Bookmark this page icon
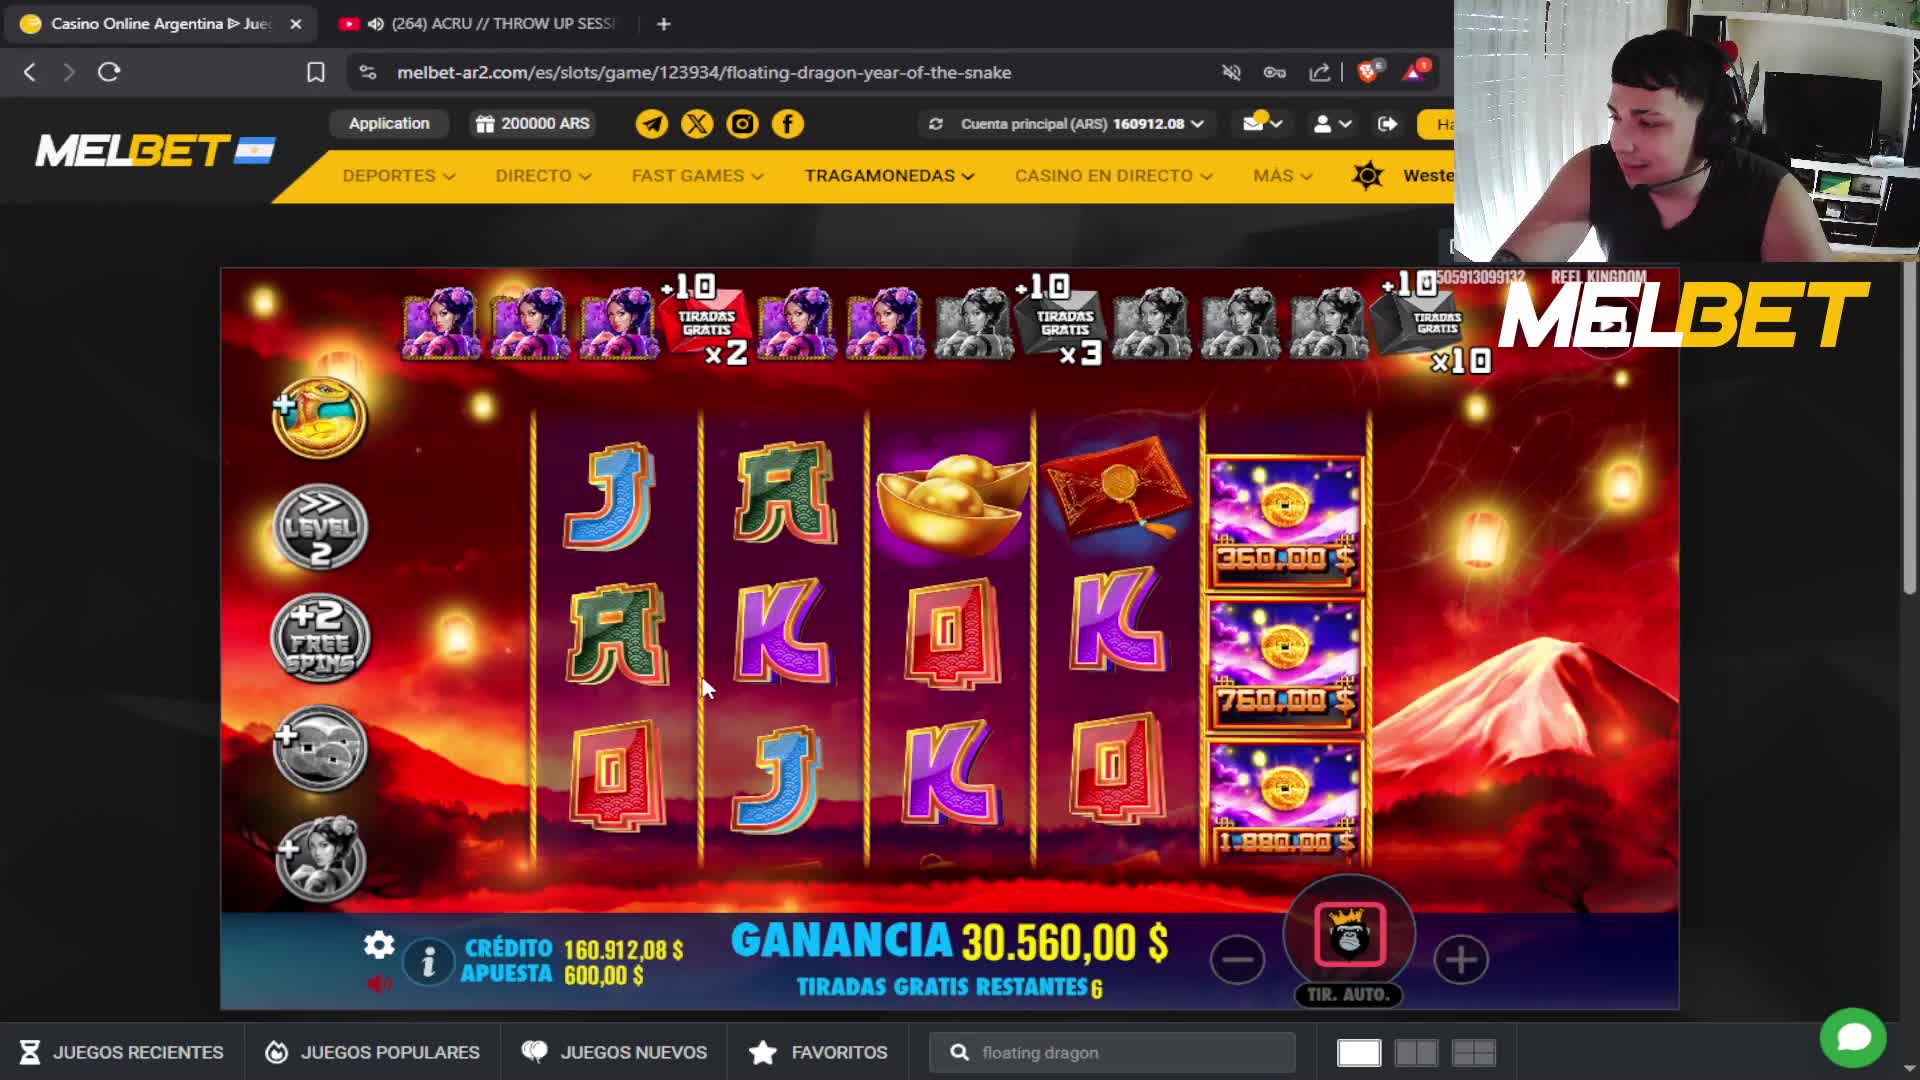The width and height of the screenshot is (1920, 1080). [316, 72]
